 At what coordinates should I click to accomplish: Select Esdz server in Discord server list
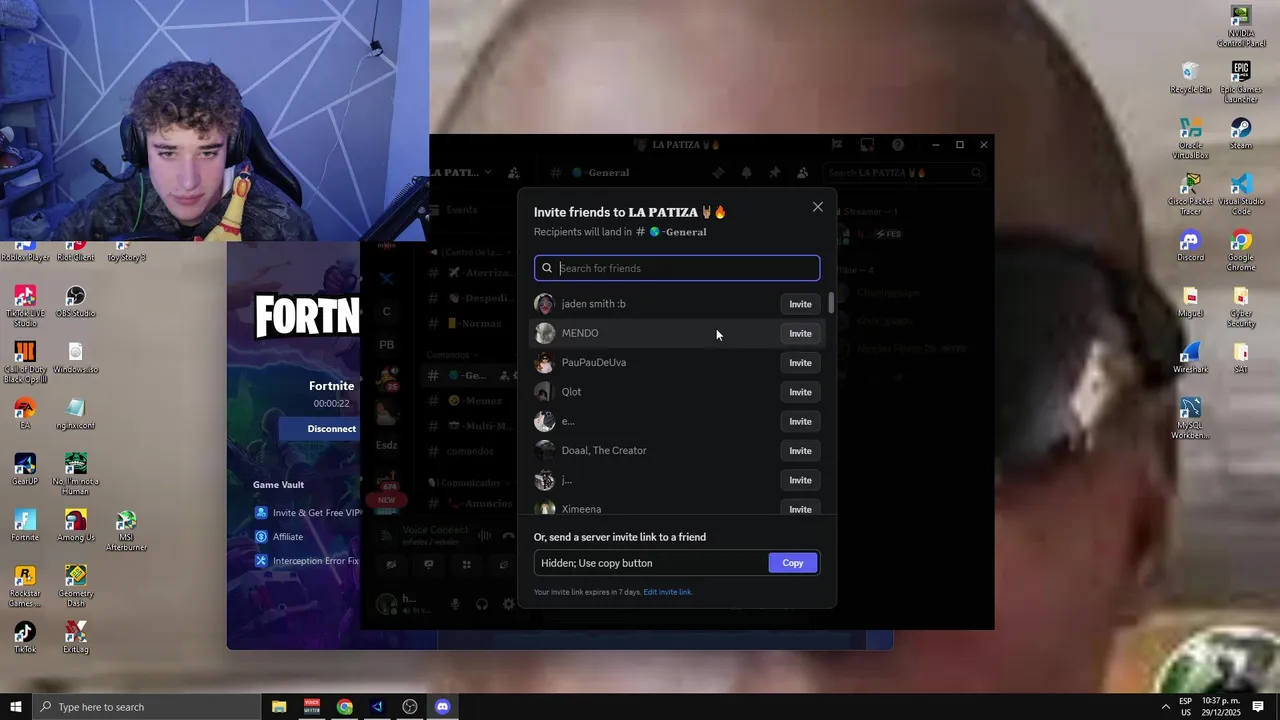386,445
